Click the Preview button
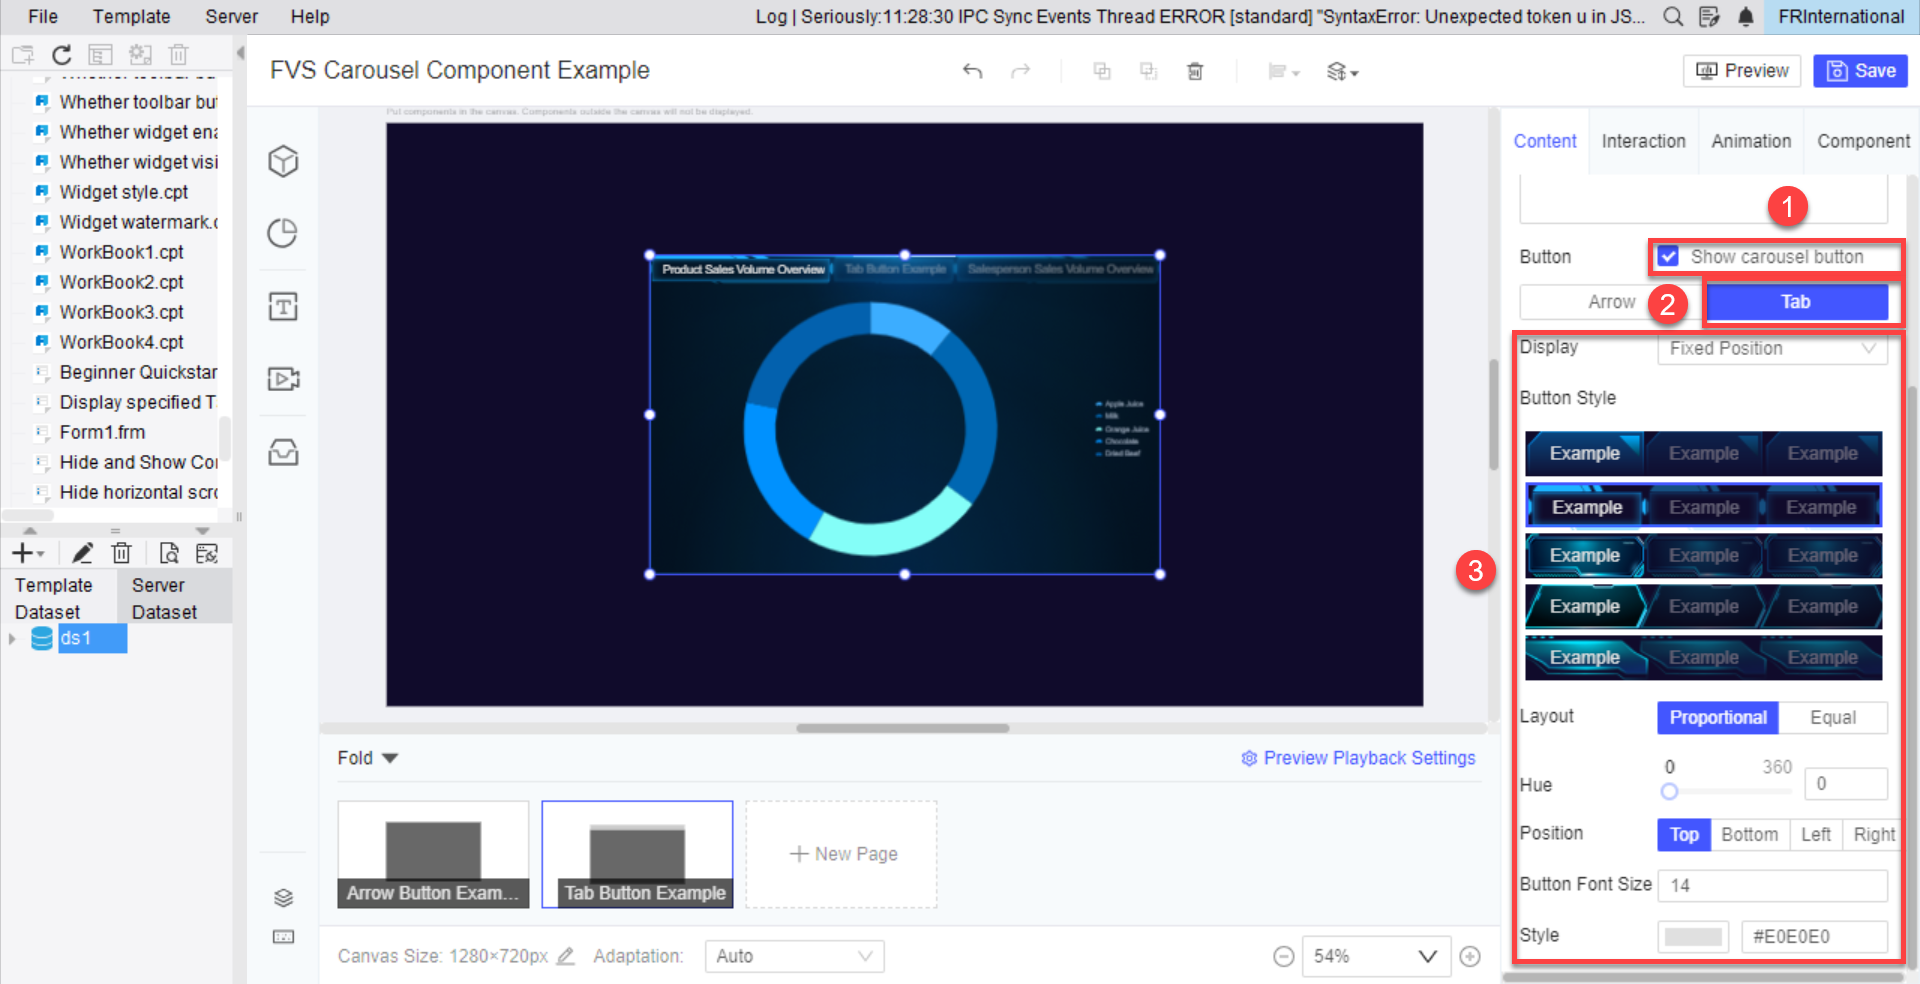1920x984 pixels. [x=1742, y=71]
